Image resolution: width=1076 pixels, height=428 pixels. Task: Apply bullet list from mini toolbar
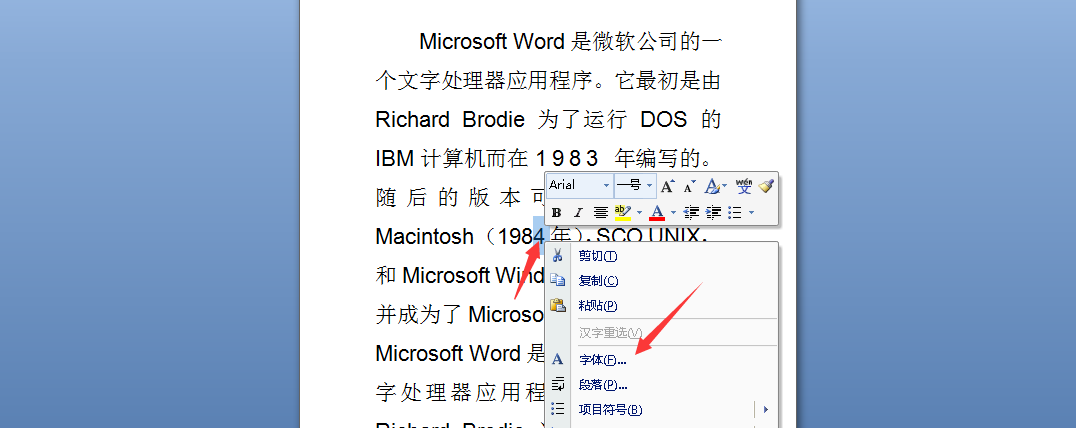pyautogui.click(x=734, y=213)
